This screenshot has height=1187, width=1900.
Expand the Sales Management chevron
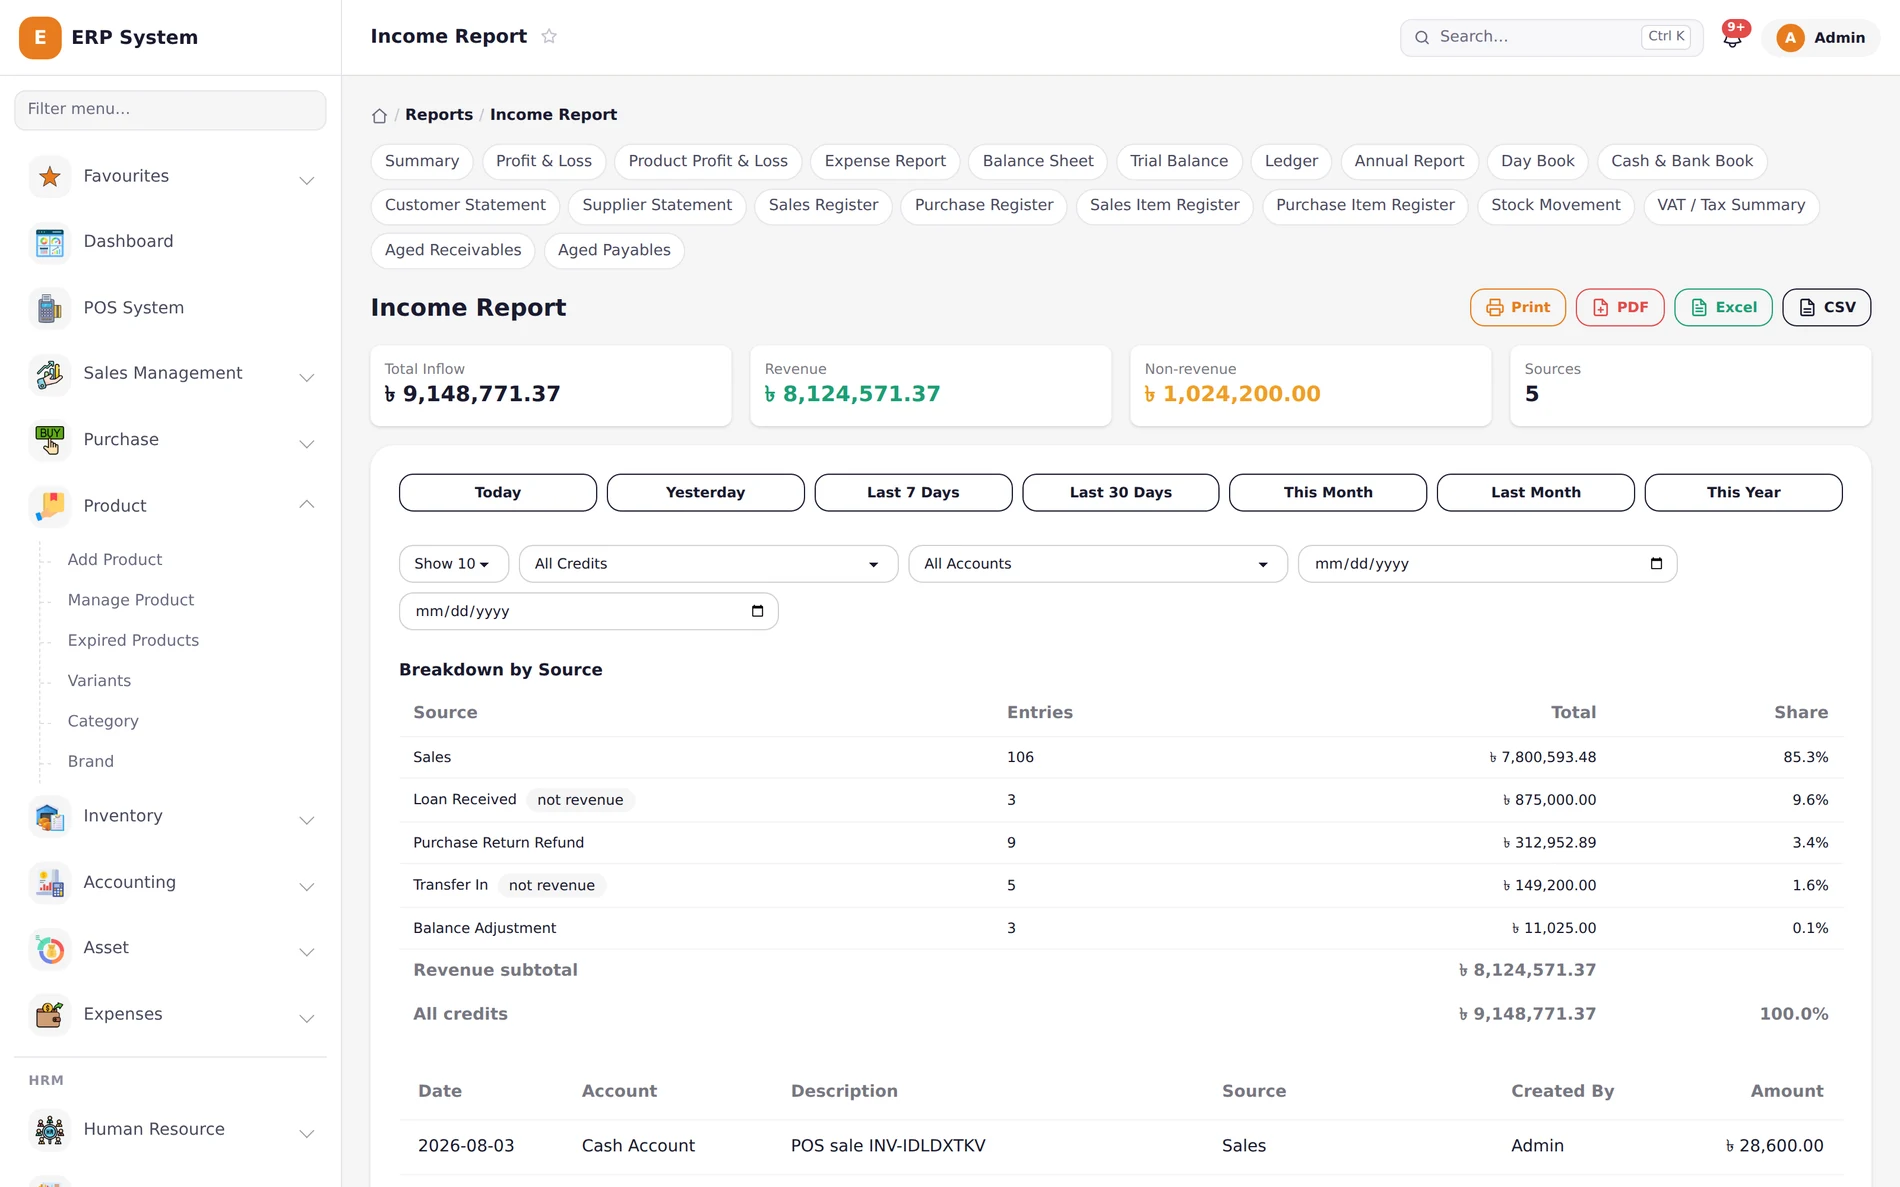307,377
